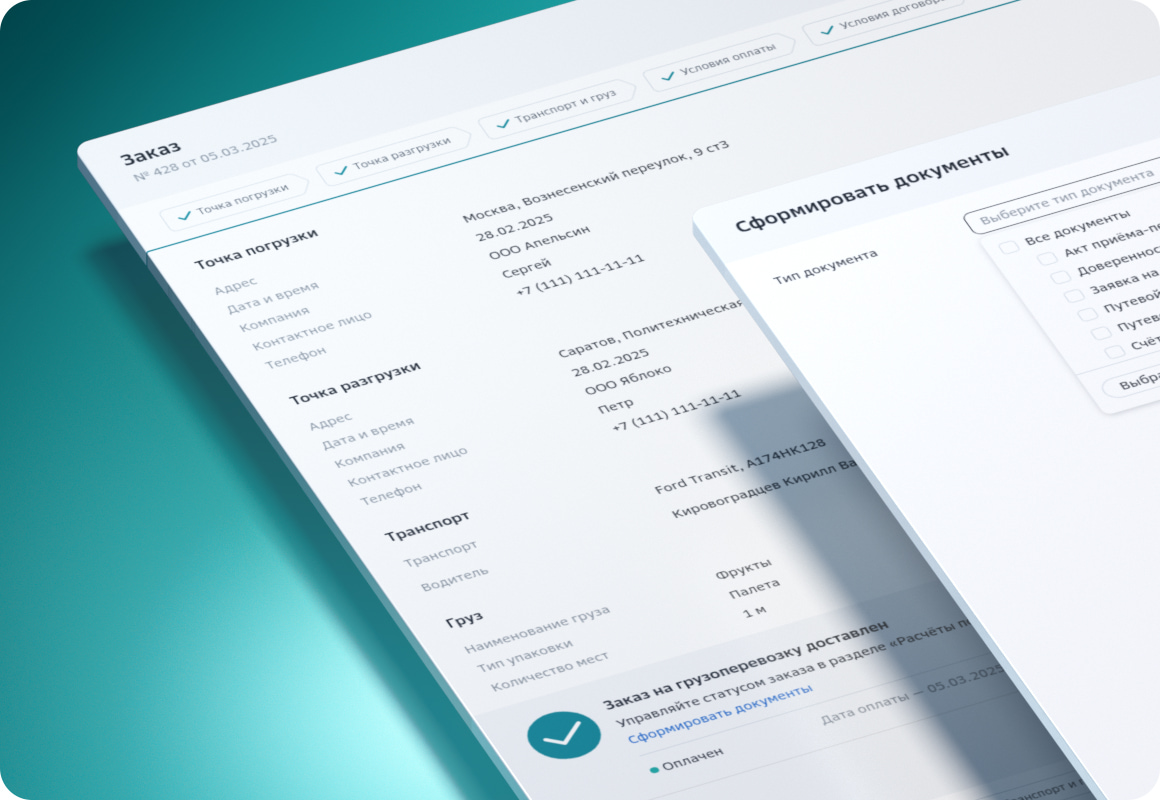Click order number № 428 от 05.03.2025
Screen dimensions: 1160x800
(205, 158)
